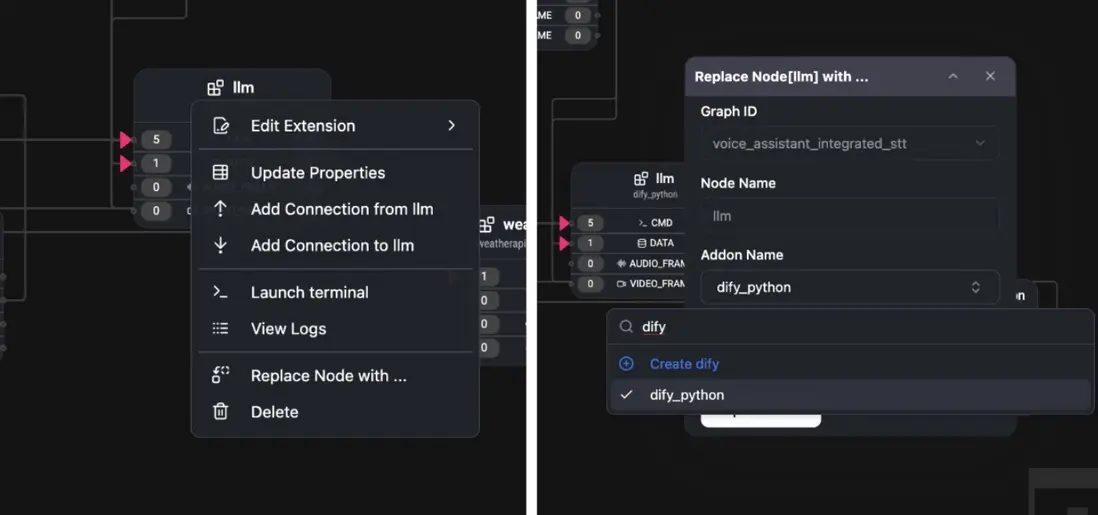The width and height of the screenshot is (1098, 515).
Task: Collapse the Replace Node dialog with chevron
Action: click(953, 76)
